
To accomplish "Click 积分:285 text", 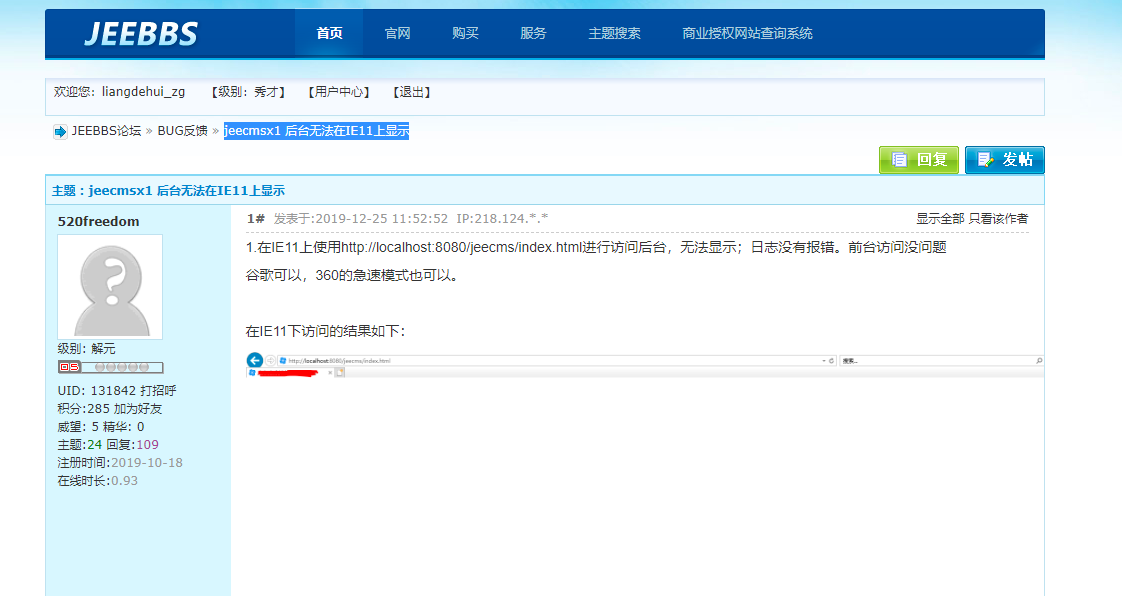I will 83,409.
